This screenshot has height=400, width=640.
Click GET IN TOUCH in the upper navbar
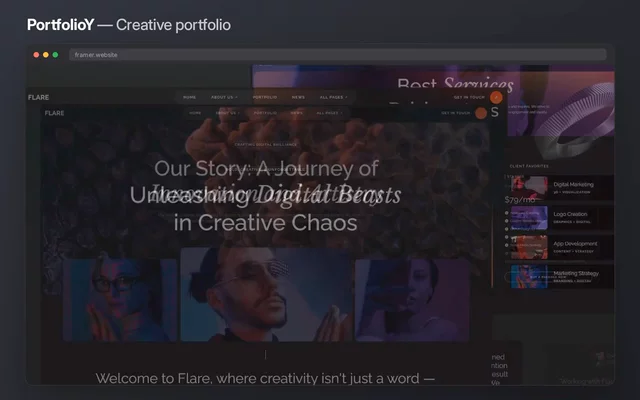pos(469,97)
